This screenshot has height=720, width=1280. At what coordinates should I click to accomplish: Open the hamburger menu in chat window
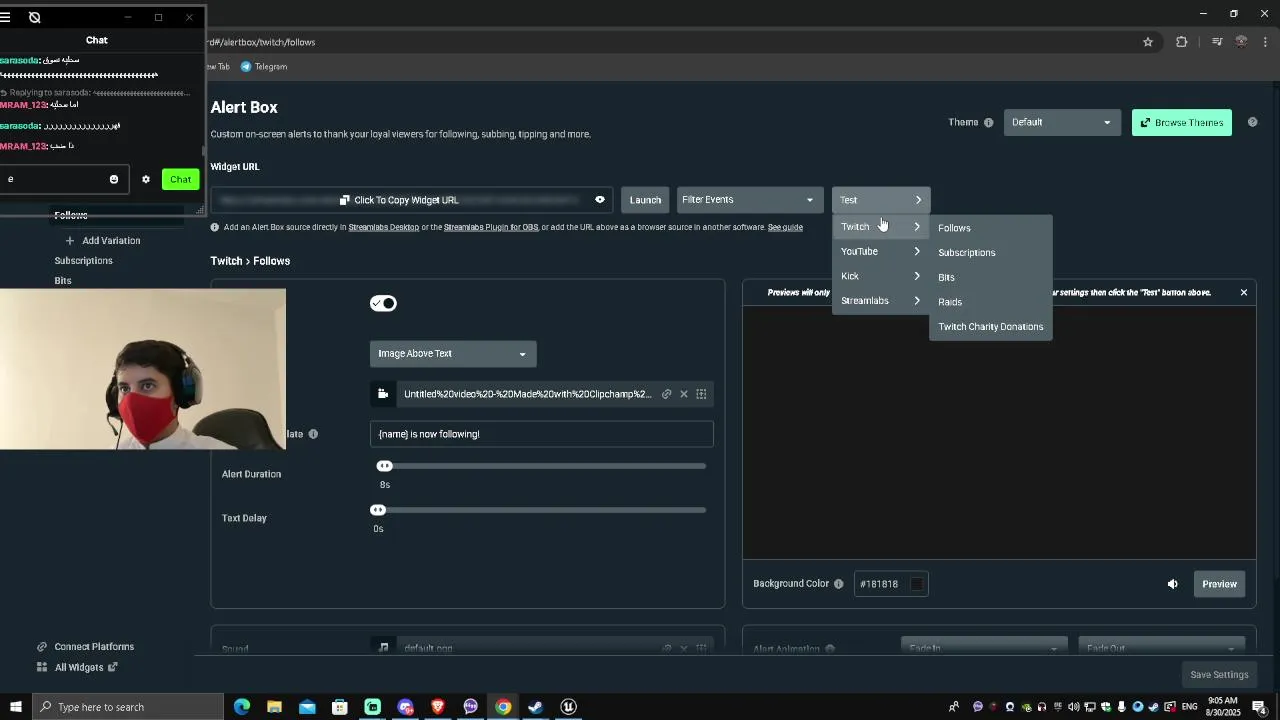5,17
